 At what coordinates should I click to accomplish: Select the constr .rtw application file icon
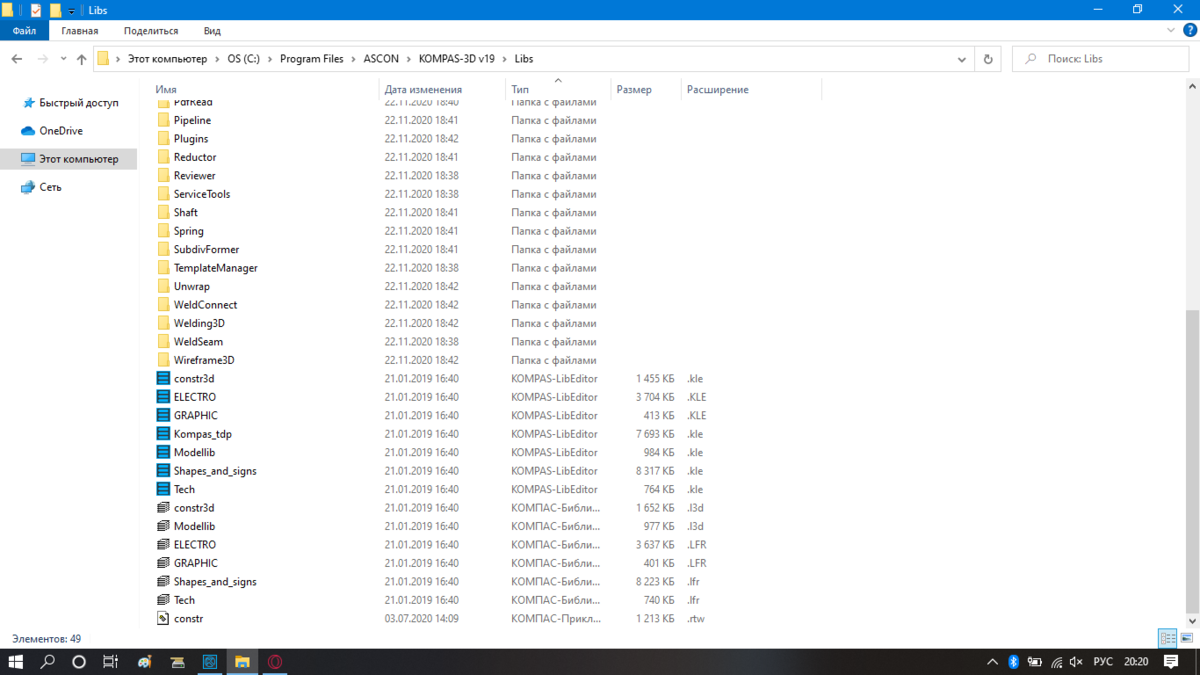(164, 618)
